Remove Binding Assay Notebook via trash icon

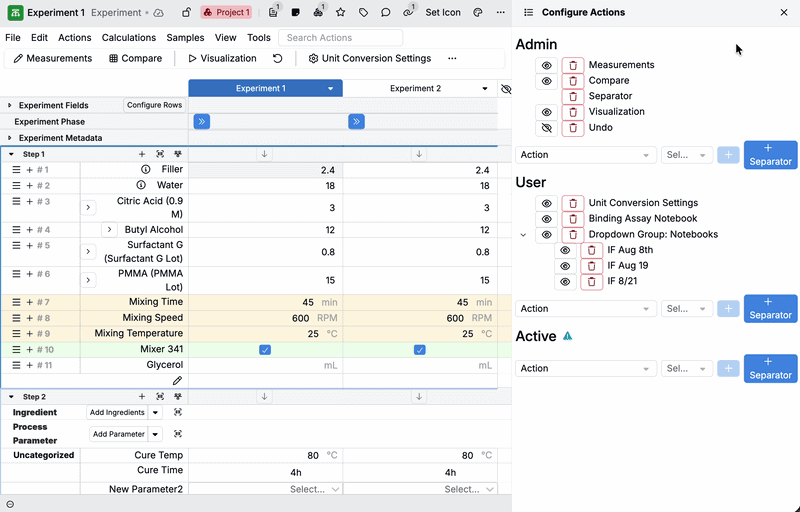(x=572, y=219)
